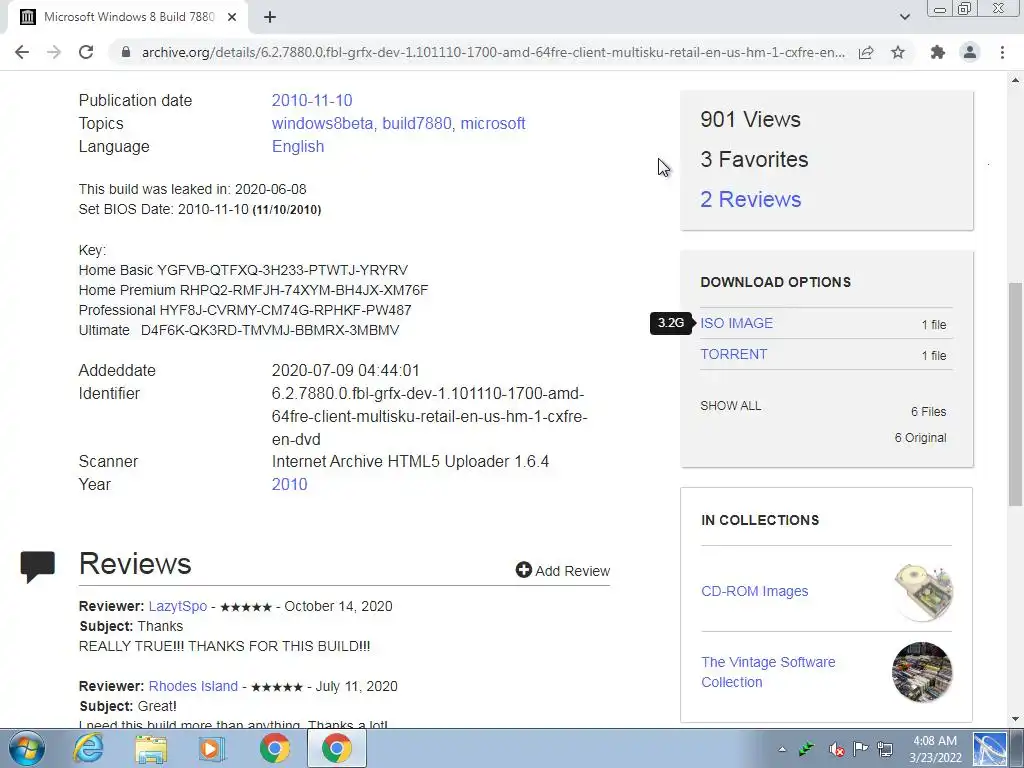1024x768 pixels.
Task: Open reviewer Rhodes Island's profile
Action: (x=193, y=686)
